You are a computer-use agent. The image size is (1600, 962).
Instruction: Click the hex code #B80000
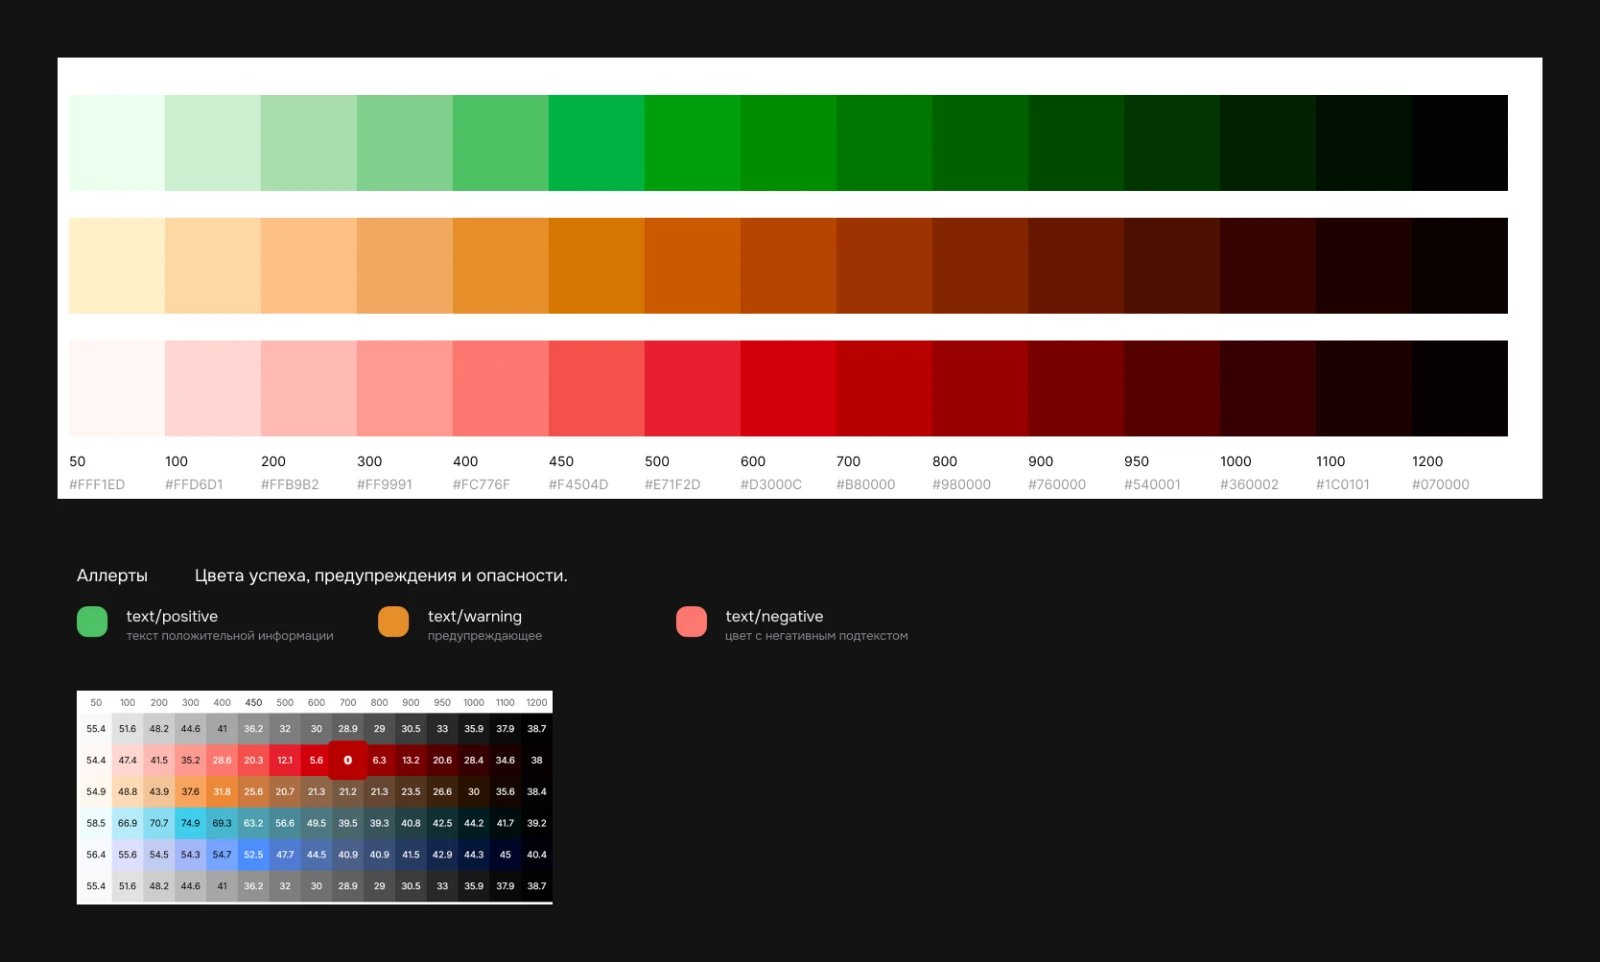(866, 485)
